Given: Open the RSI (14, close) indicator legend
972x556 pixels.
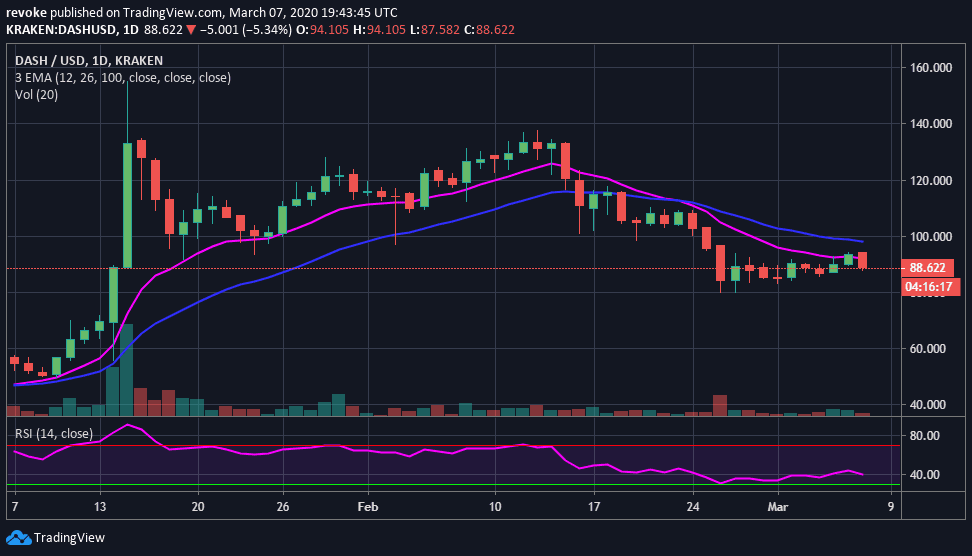Looking at the screenshot, I should coord(55,433).
